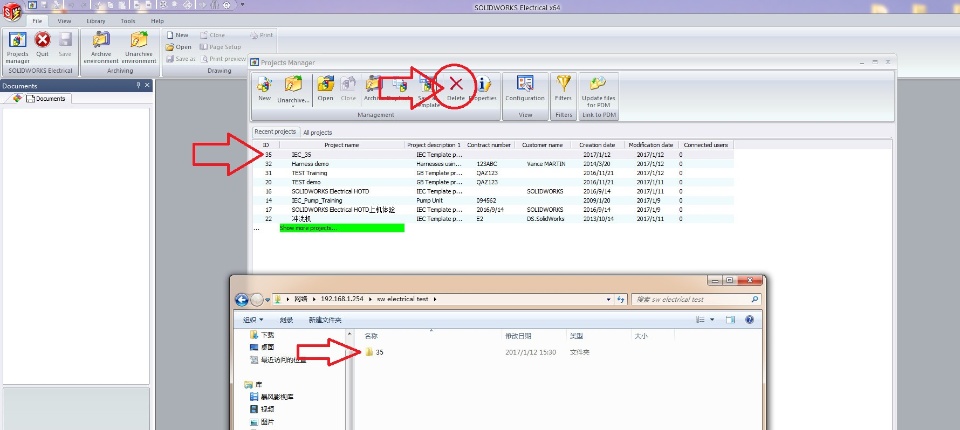960x430 pixels.
Task: Click search magnifier in Explorer
Action: (x=754, y=300)
